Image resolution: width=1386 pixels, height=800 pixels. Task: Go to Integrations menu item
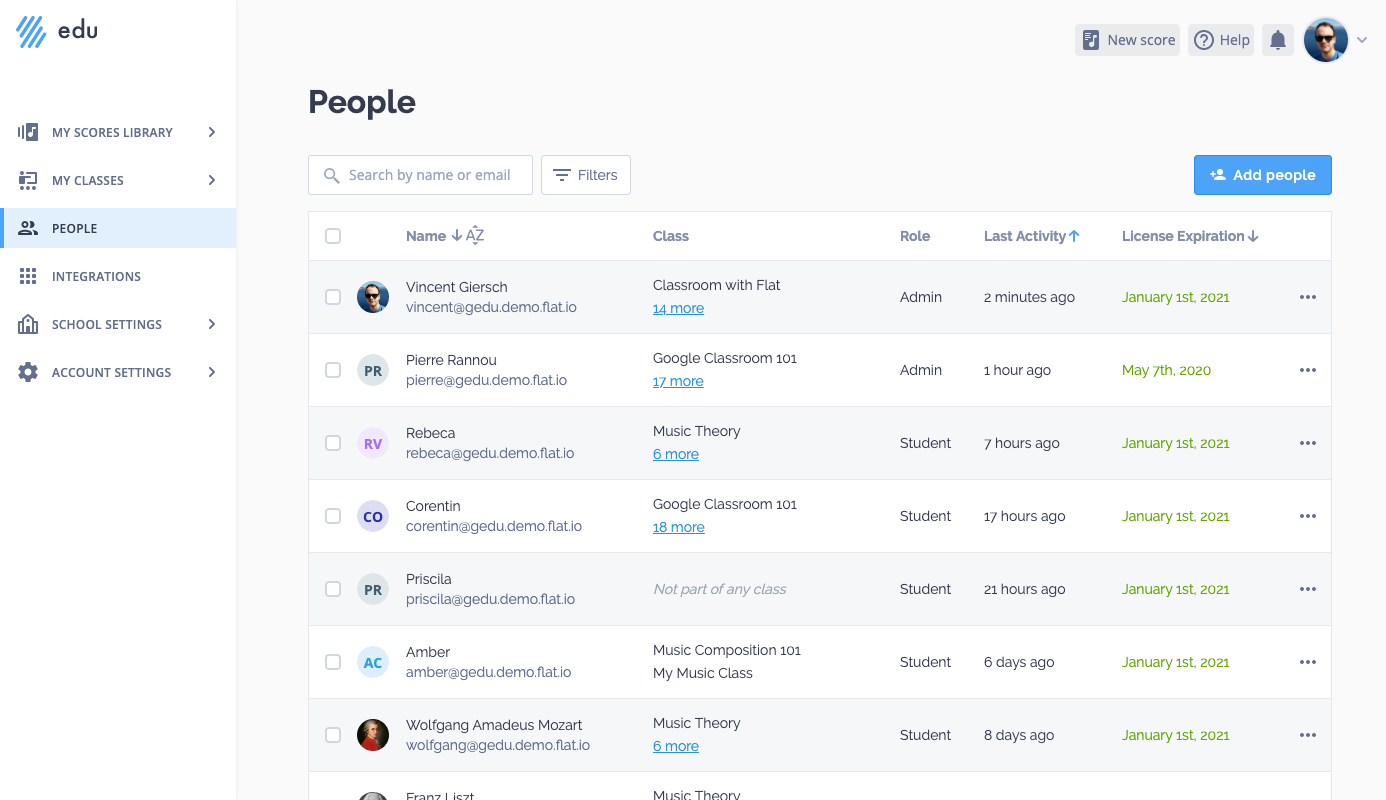coord(118,276)
